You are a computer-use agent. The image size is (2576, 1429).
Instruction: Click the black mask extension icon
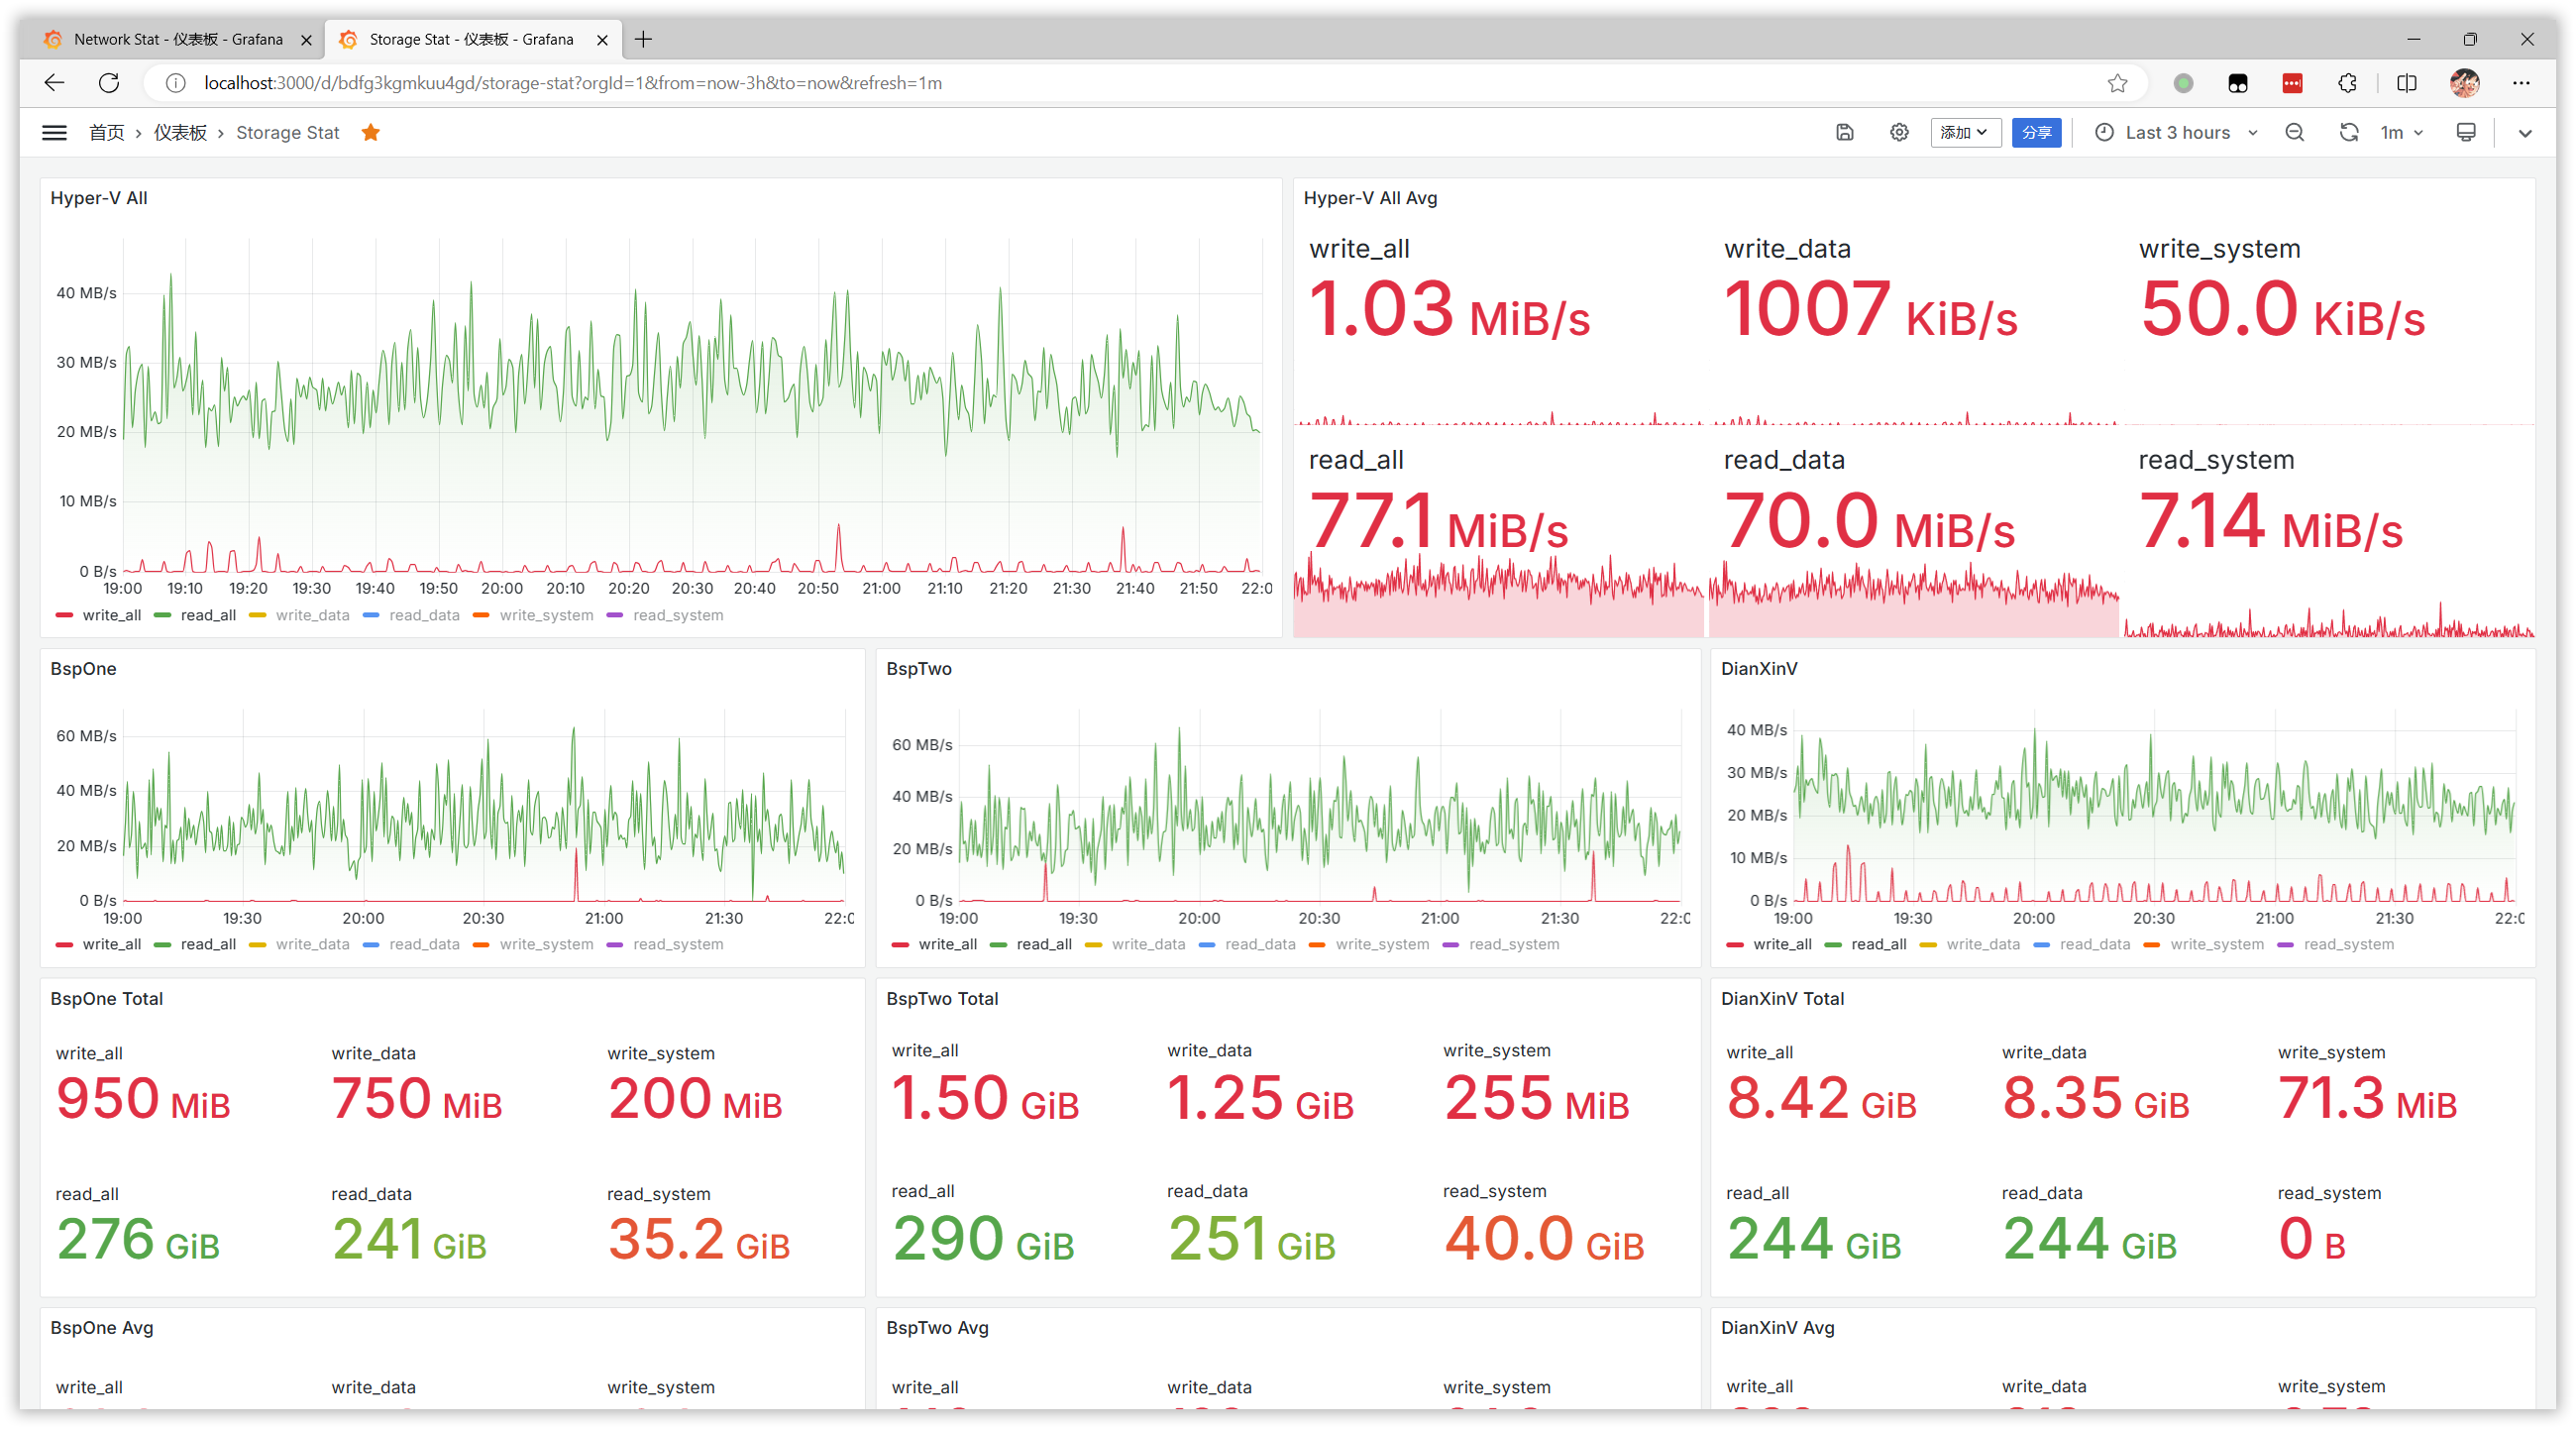click(2238, 83)
